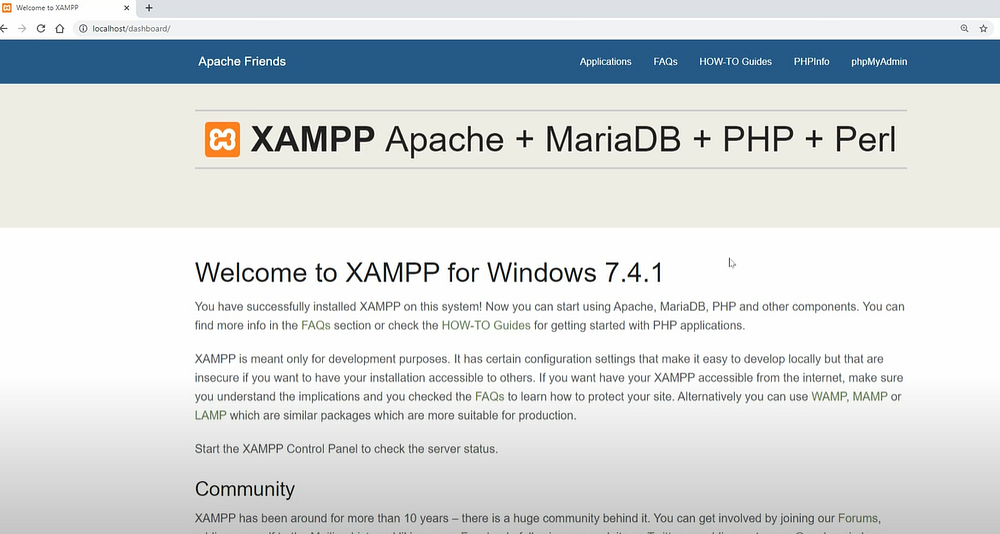This screenshot has width=1000, height=534.
Task: Open phpMyAdmin in the navigation bar
Action: (879, 62)
